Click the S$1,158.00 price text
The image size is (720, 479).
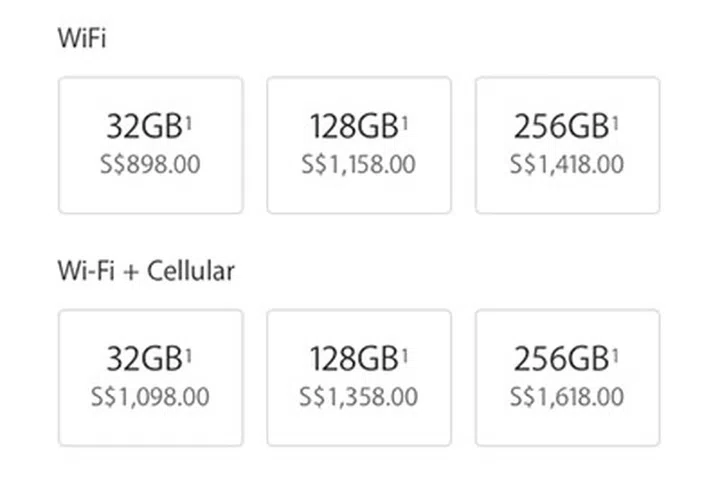pyautogui.click(x=358, y=165)
